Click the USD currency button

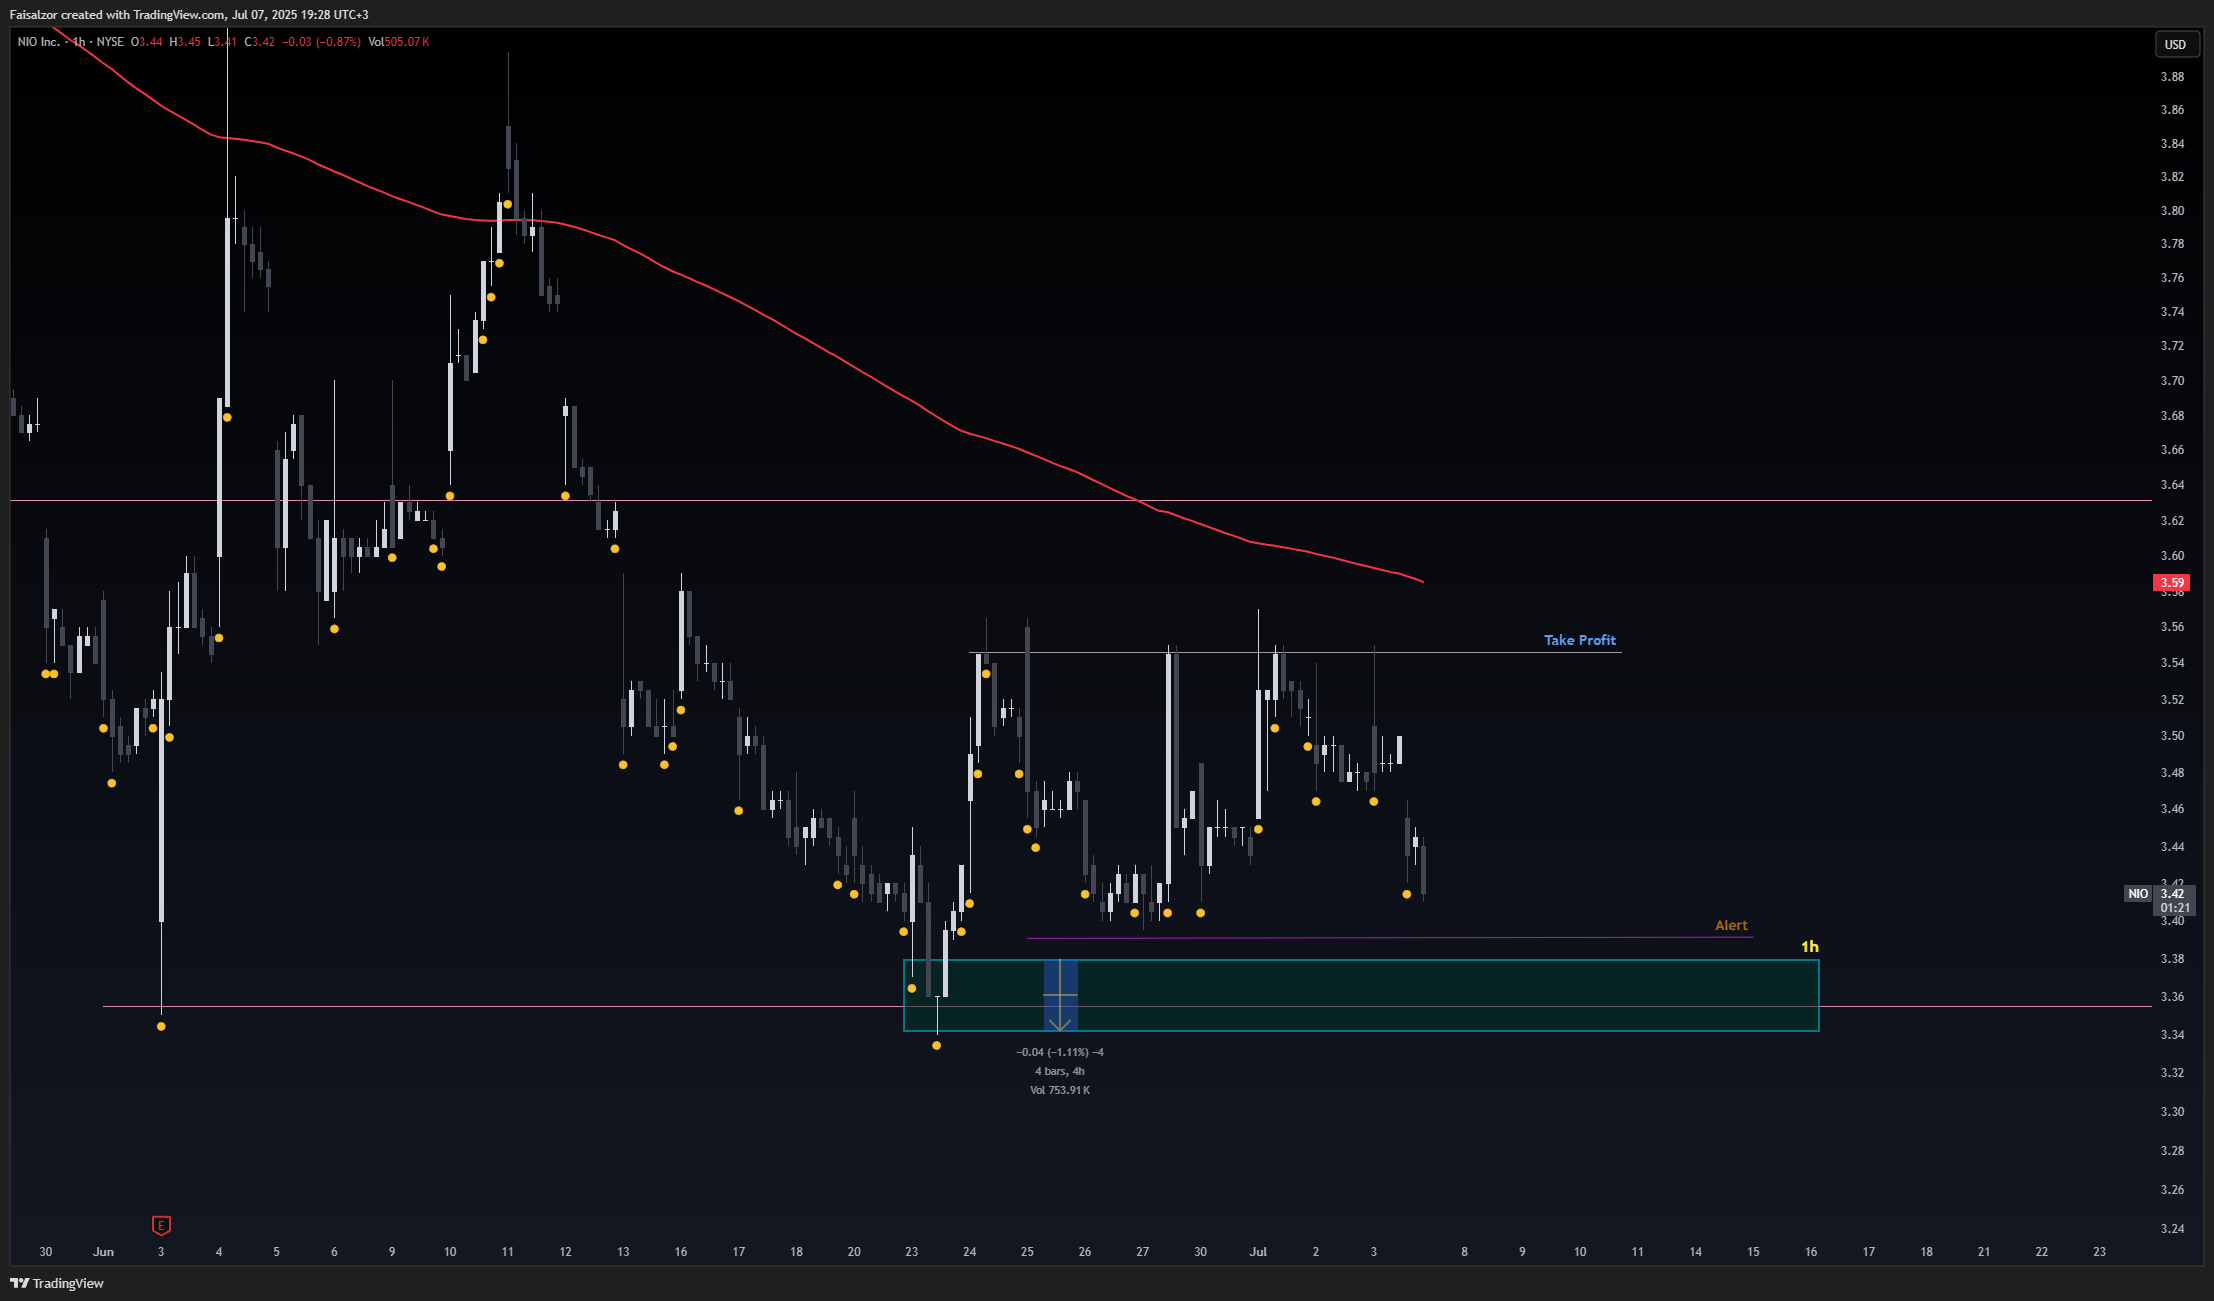point(2175,44)
